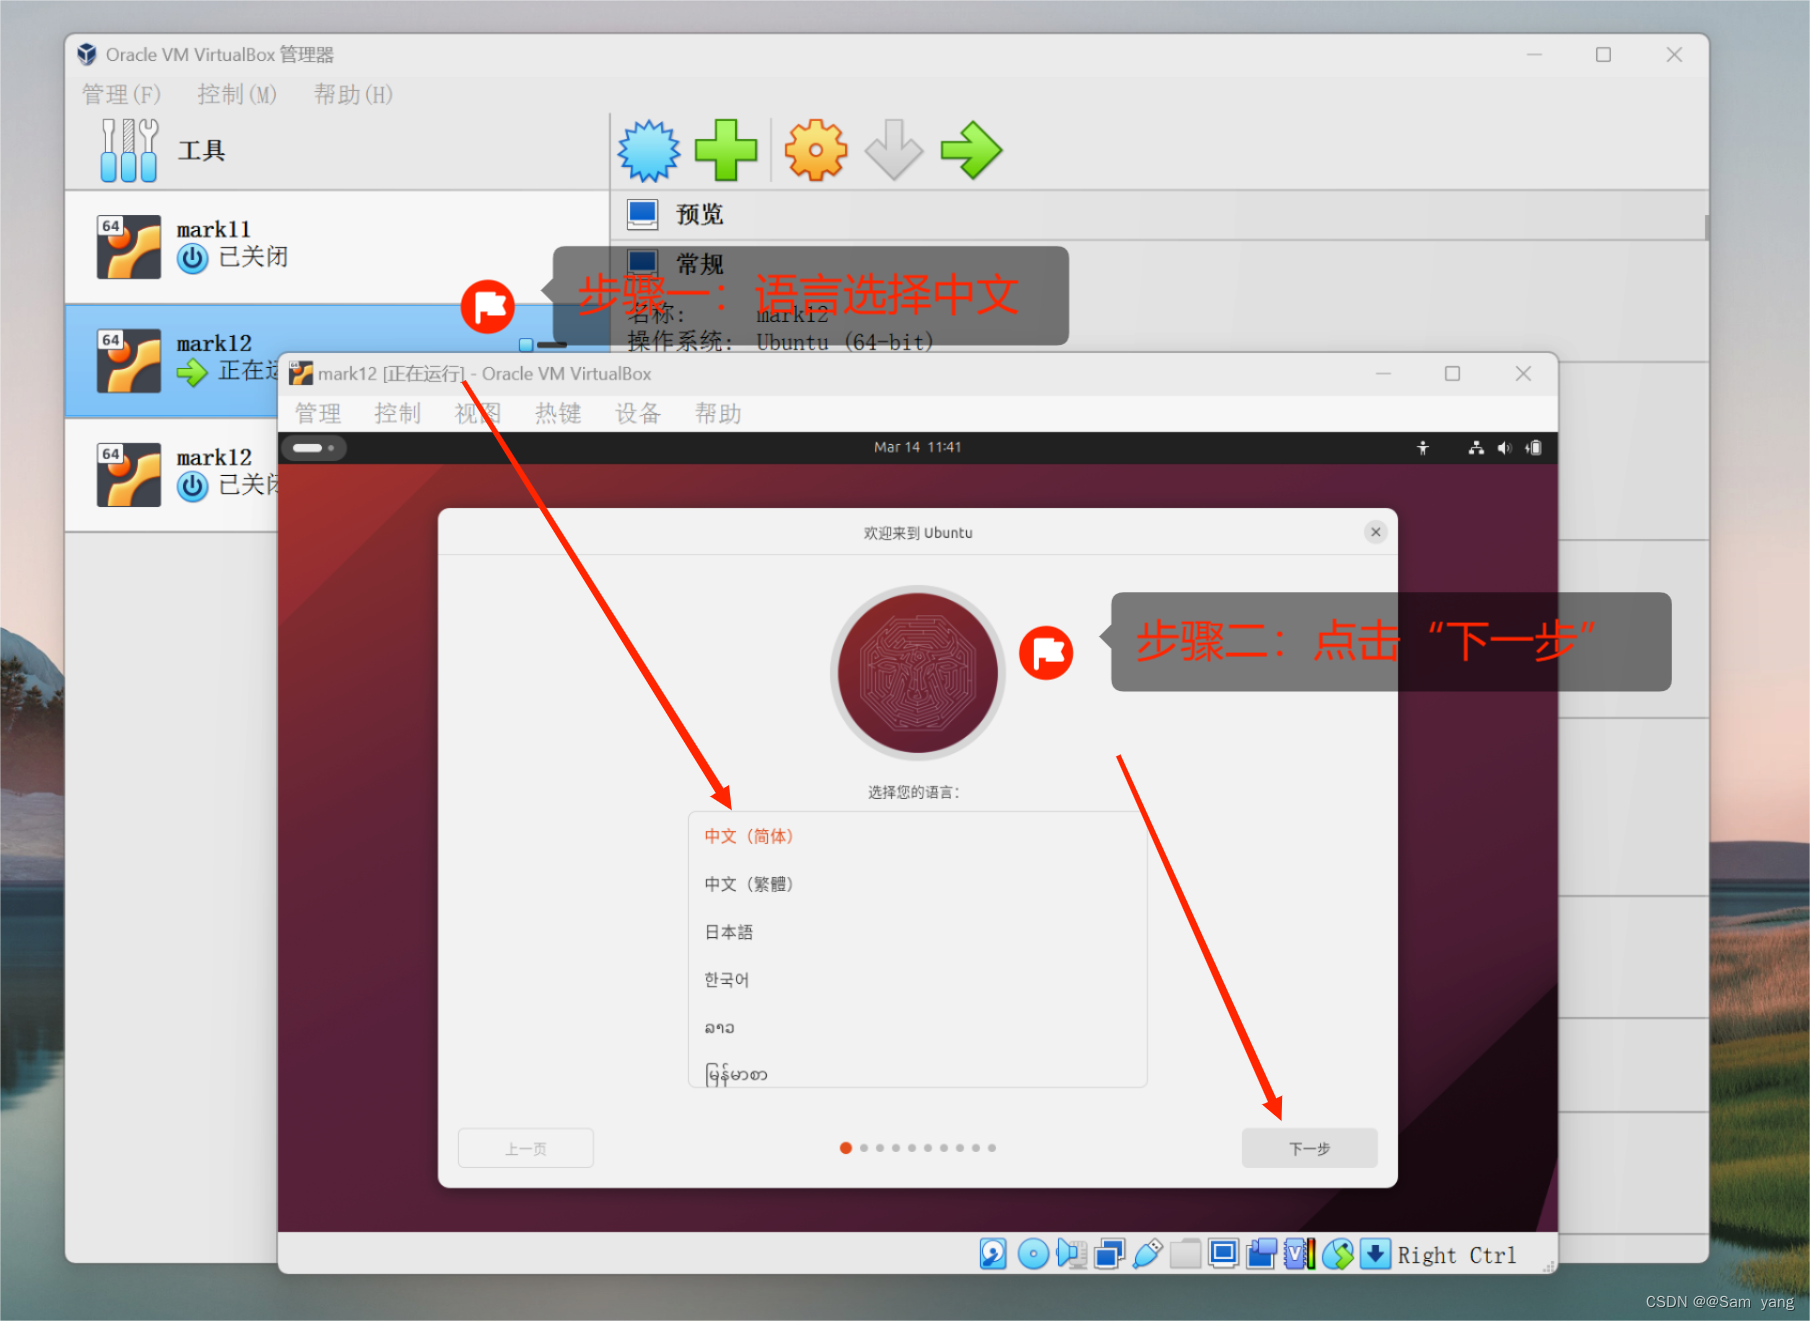Select mark11 VM in the machine list
The width and height of the screenshot is (1810, 1321).
337,247
